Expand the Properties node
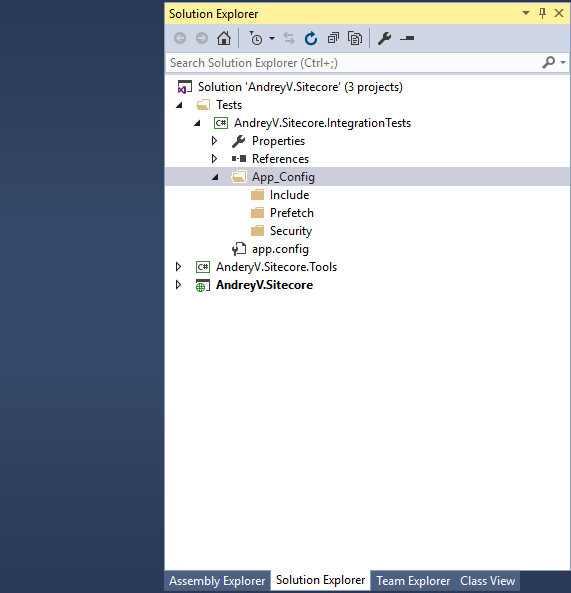This screenshot has height=593, width=571. [x=214, y=141]
